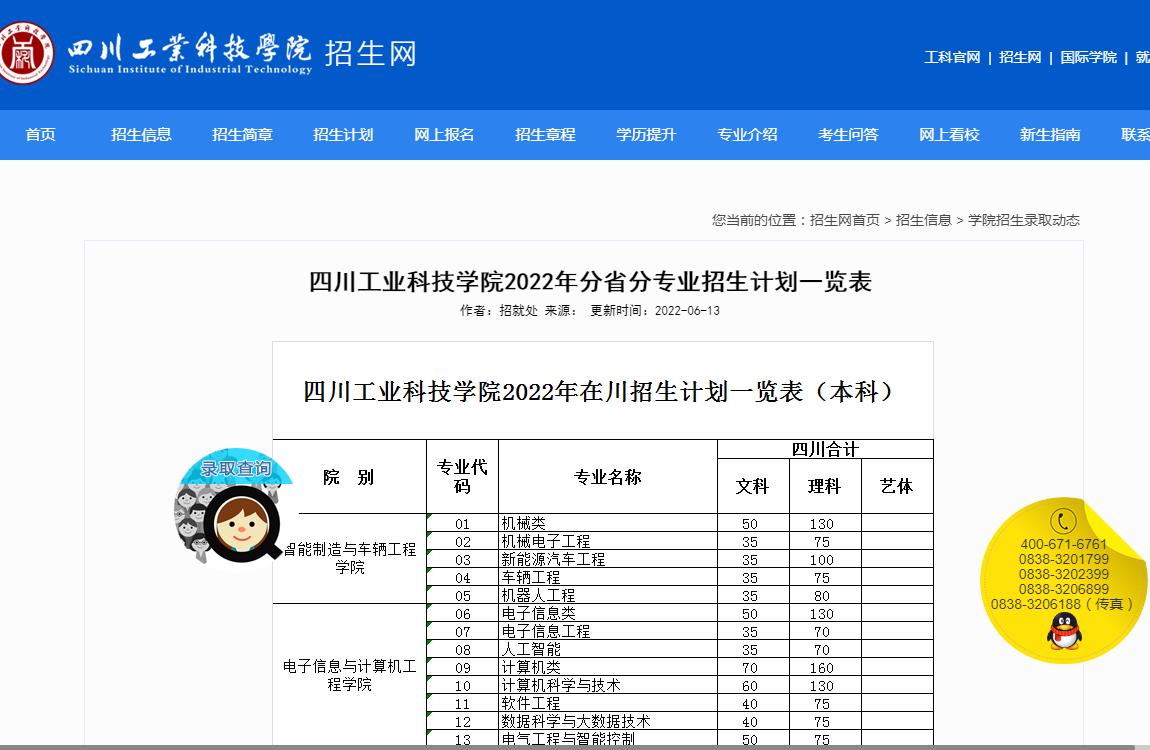Click the 院 别 column header

point(349,477)
